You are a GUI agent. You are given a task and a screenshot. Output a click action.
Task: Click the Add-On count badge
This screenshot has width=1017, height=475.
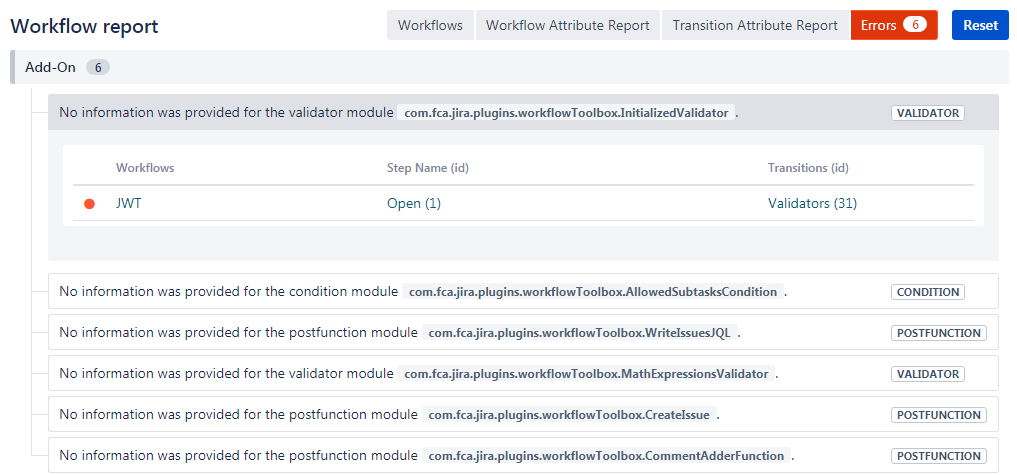coord(98,68)
